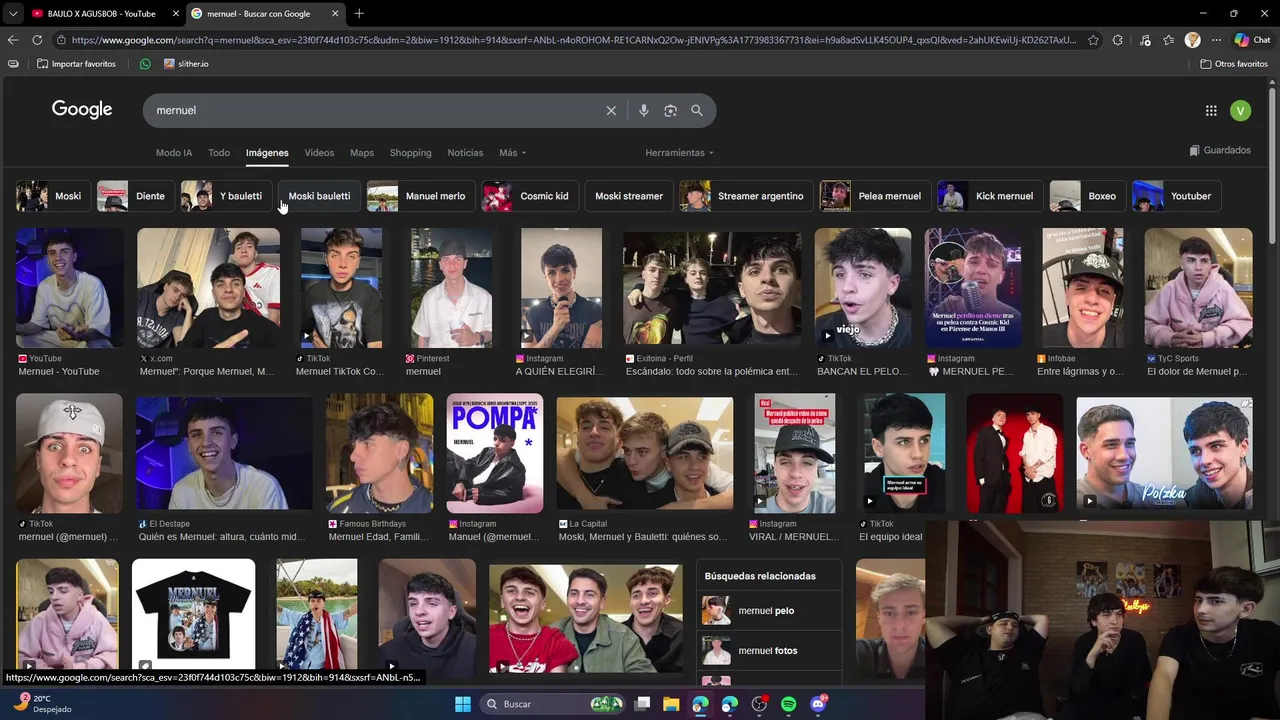Open the Edge profile avatar in toolbar
Viewport: 1280px width, 720px height.
click(1192, 40)
